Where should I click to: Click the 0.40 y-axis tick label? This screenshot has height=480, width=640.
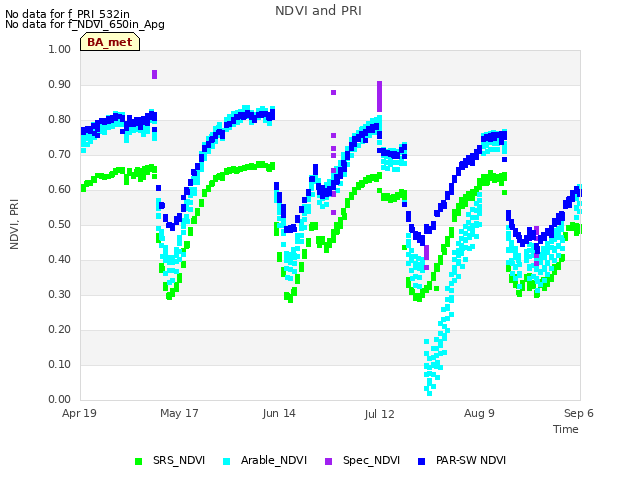pyautogui.click(x=60, y=260)
